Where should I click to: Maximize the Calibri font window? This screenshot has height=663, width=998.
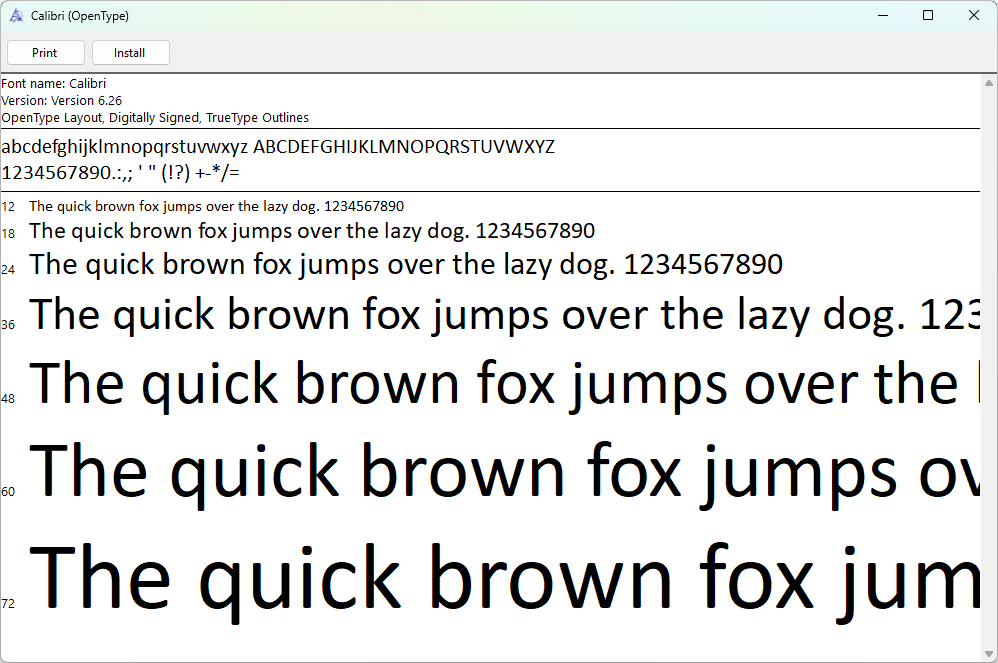coord(928,15)
